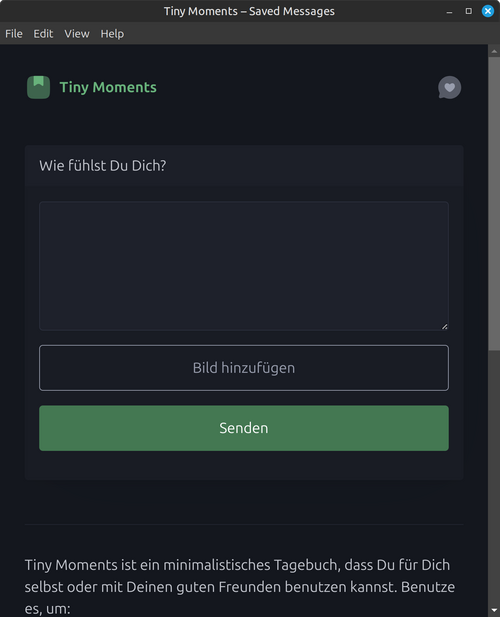Close the window with the blue X
500x617 pixels.
pyautogui.click(x=488, y=11)
